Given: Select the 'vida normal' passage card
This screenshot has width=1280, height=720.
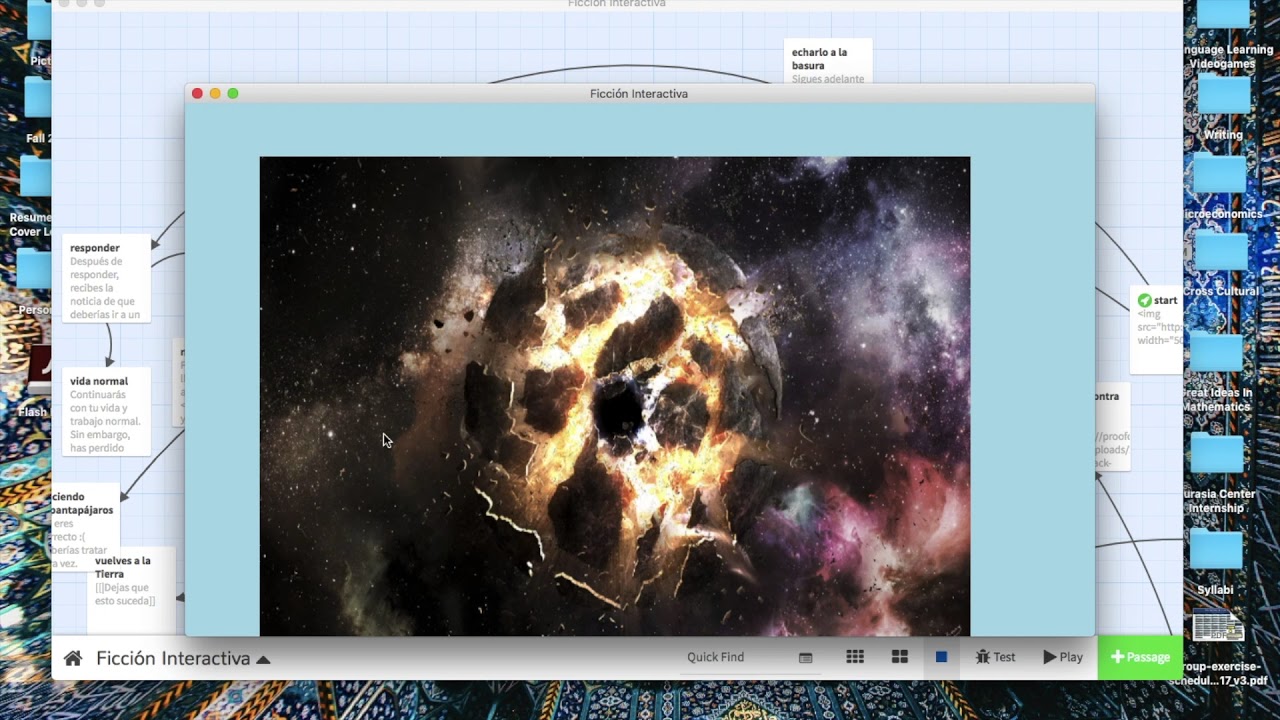Looking at the screenshot, I should click(107, 412).
